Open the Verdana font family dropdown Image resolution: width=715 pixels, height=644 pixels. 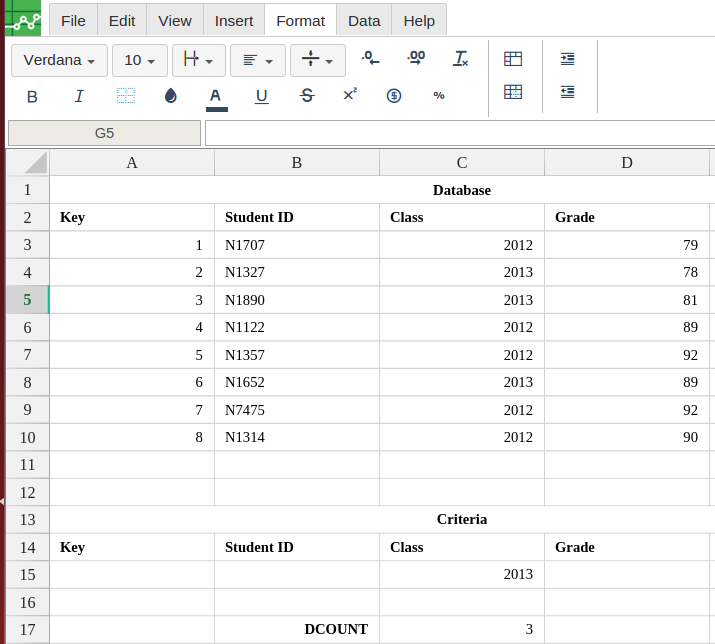59,61
